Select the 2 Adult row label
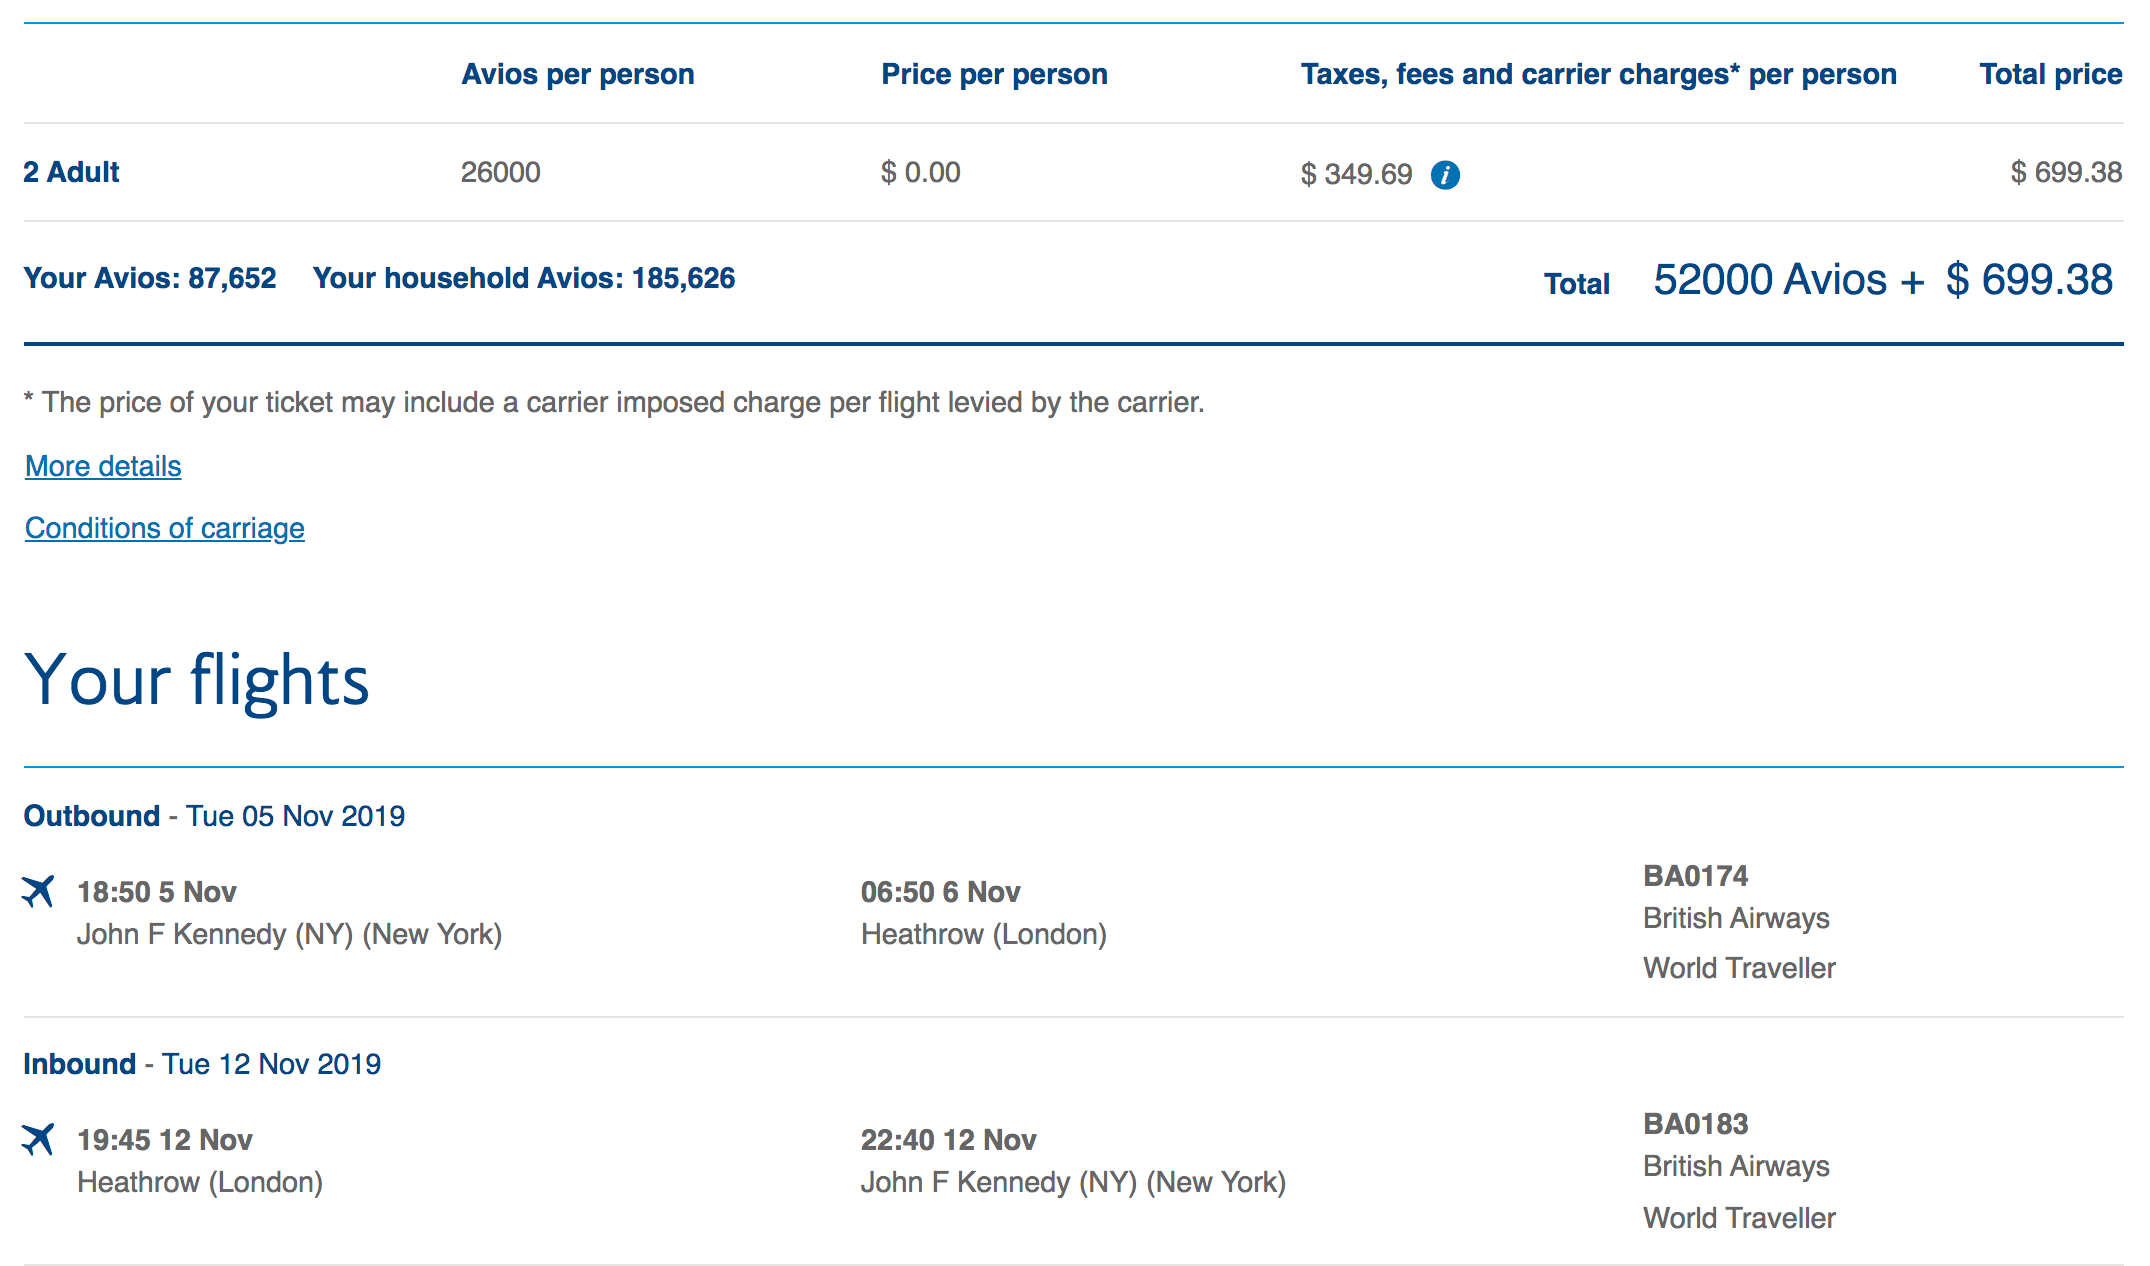 [x=71, y=172]
